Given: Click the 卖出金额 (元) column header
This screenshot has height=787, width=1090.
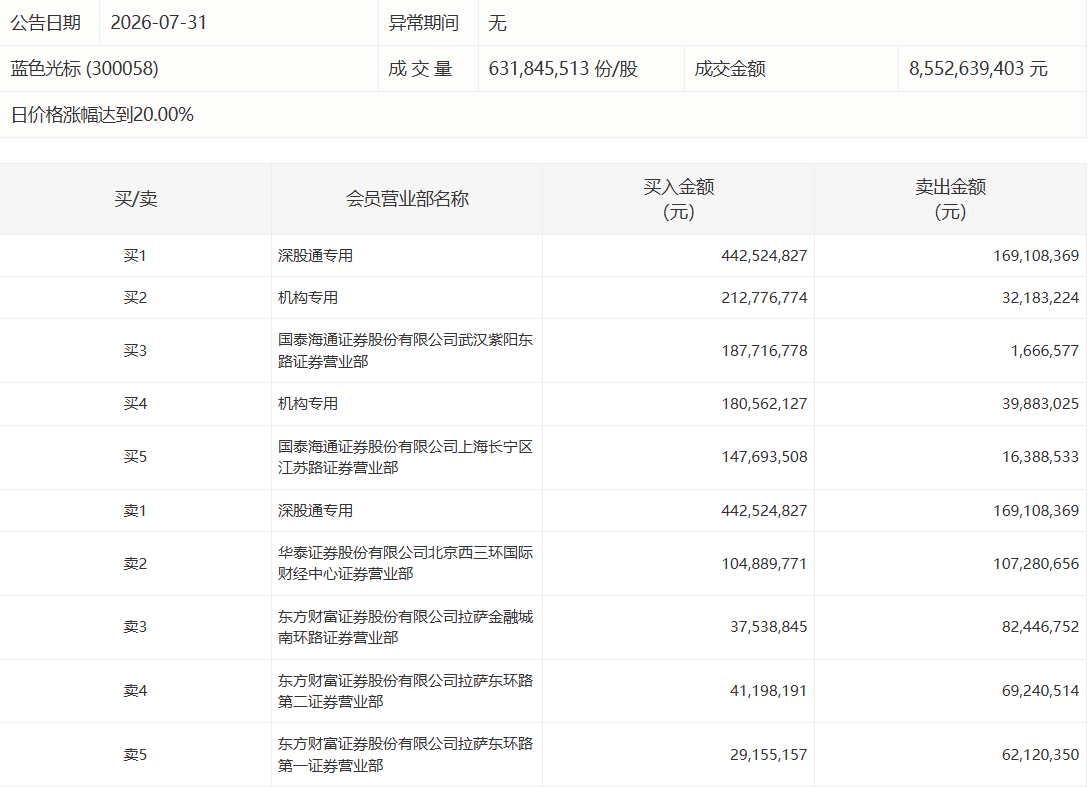Looking at the screenshot, I should [950, 199].
